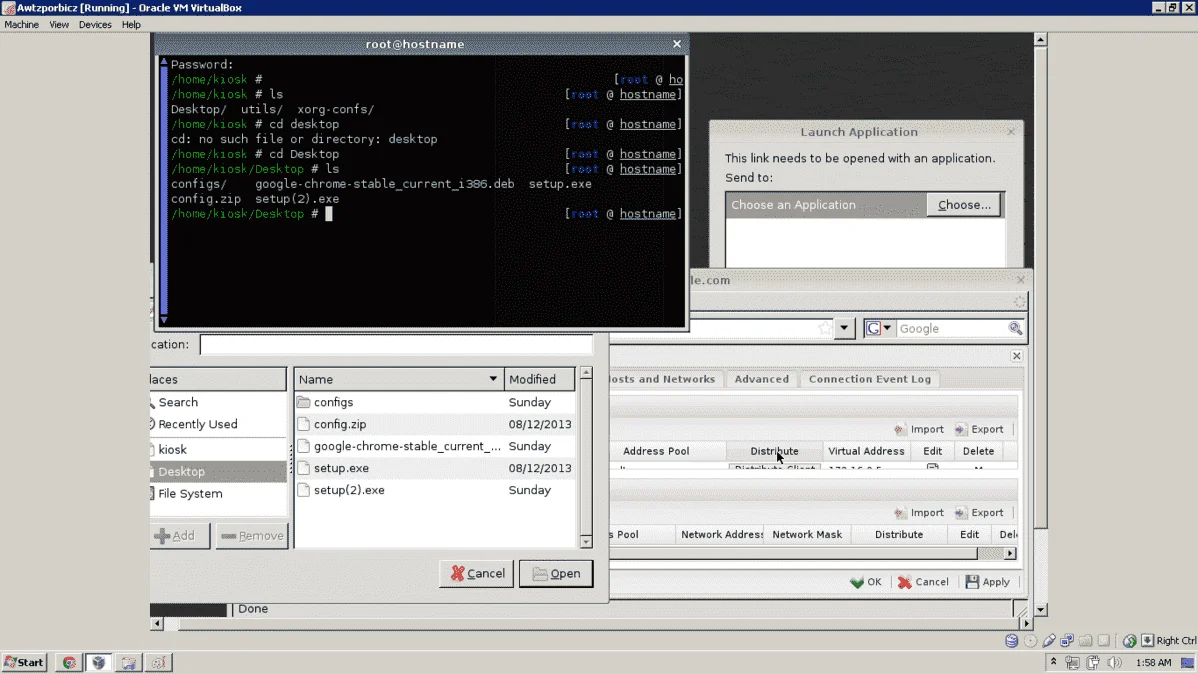
Task: Click the browser search magnifier icon
Action: pos(1015,329)
